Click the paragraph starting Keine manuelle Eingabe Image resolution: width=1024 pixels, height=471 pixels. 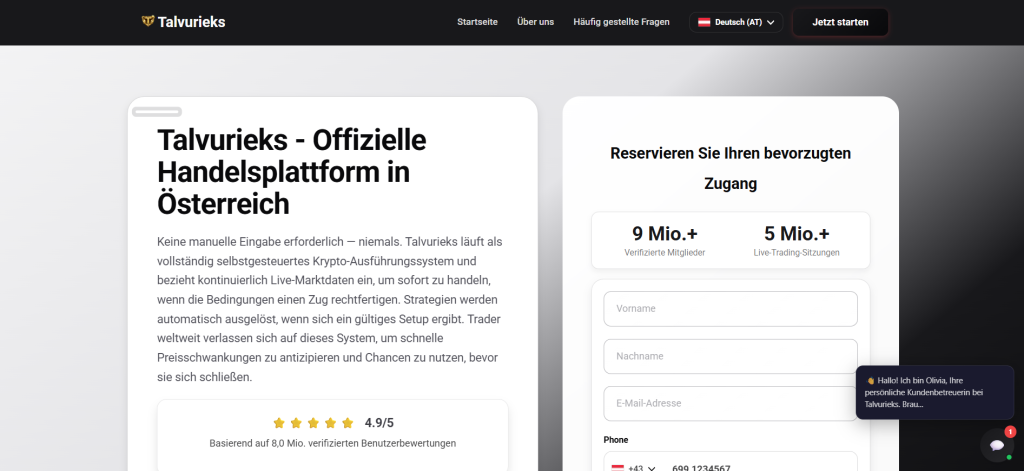point(332,310)
